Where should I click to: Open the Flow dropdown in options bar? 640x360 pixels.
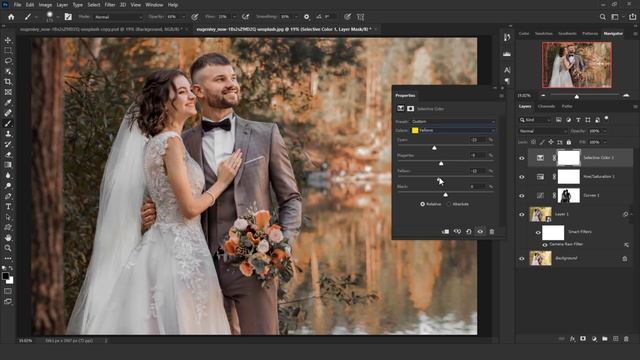pyautogui.click(x=234, y=17)
